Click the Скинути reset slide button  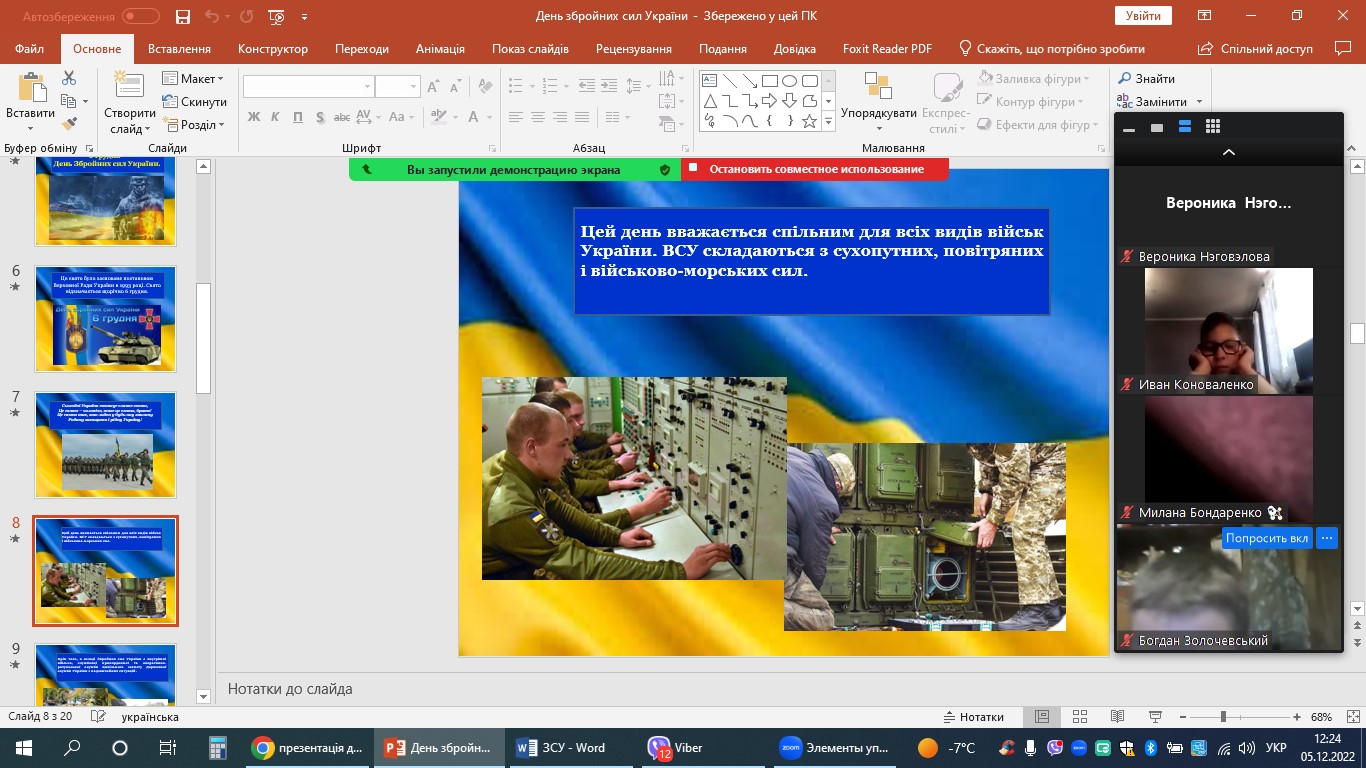coord(195,102)
